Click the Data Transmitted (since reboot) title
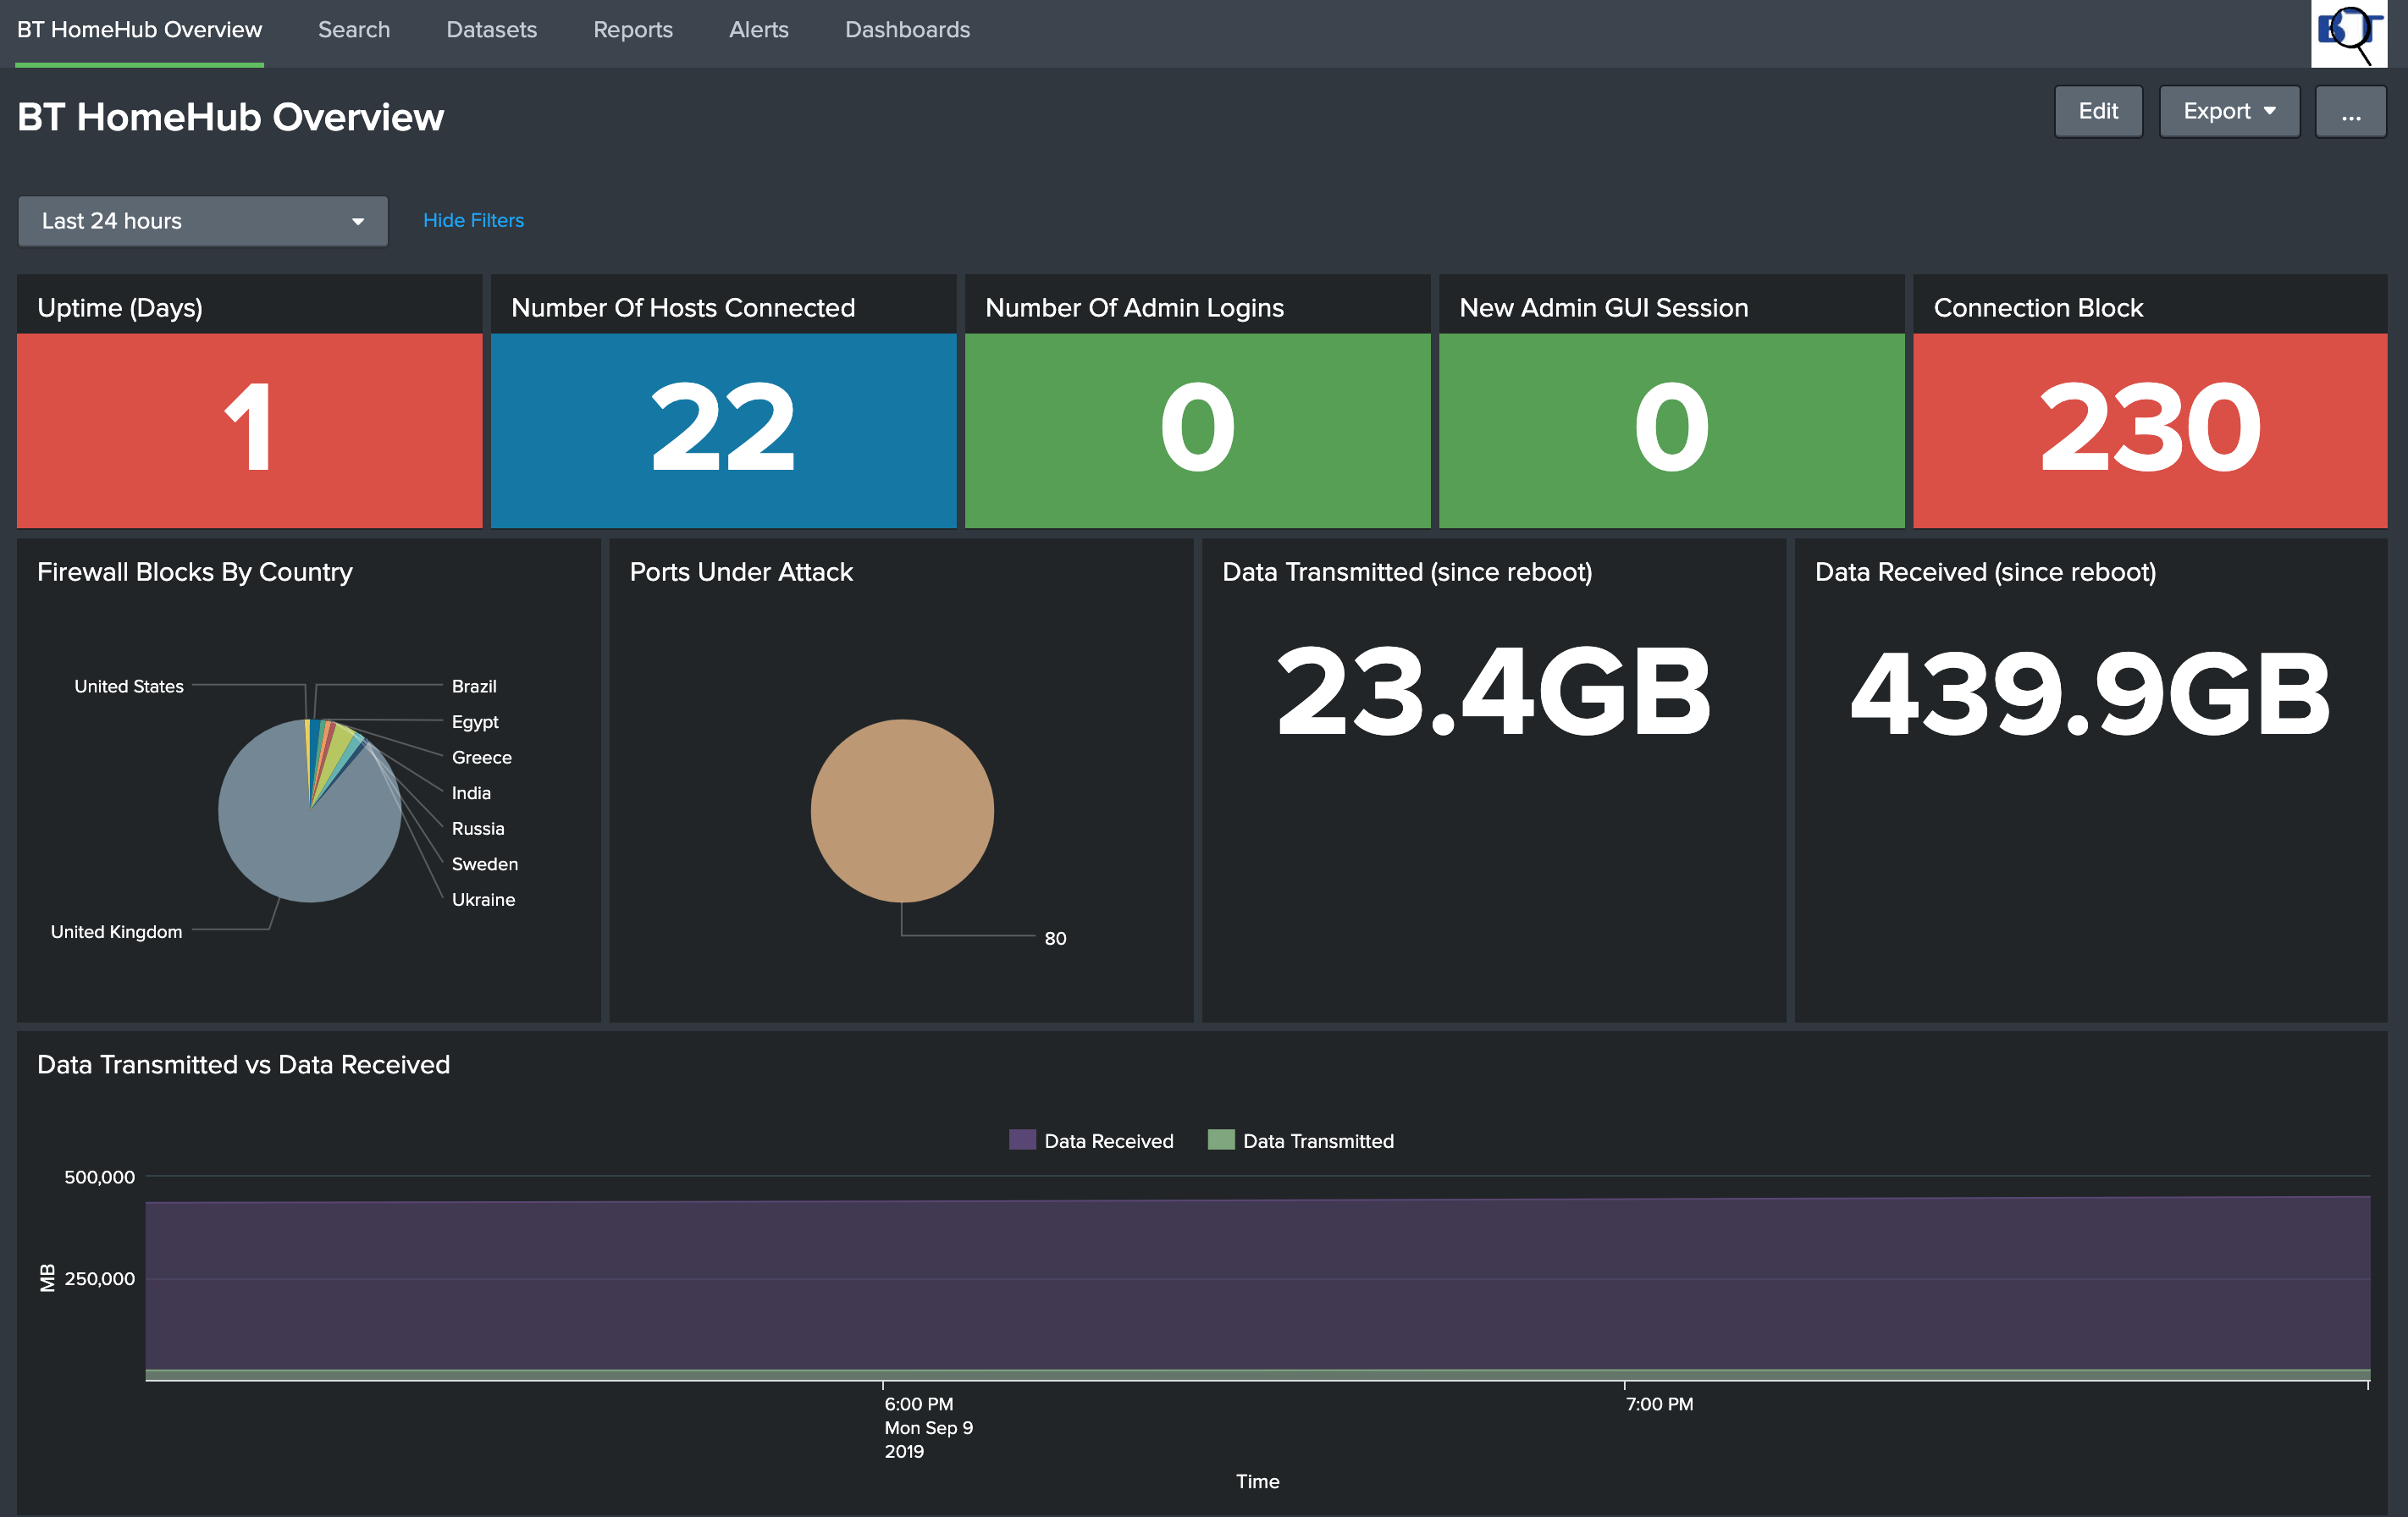2408x1517 pixels. click(x=1407, y=572)
